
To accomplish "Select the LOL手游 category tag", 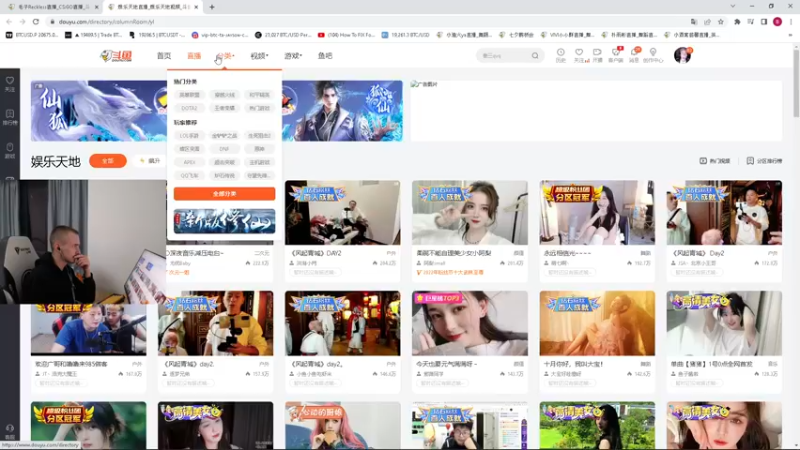I will (189, 136).
